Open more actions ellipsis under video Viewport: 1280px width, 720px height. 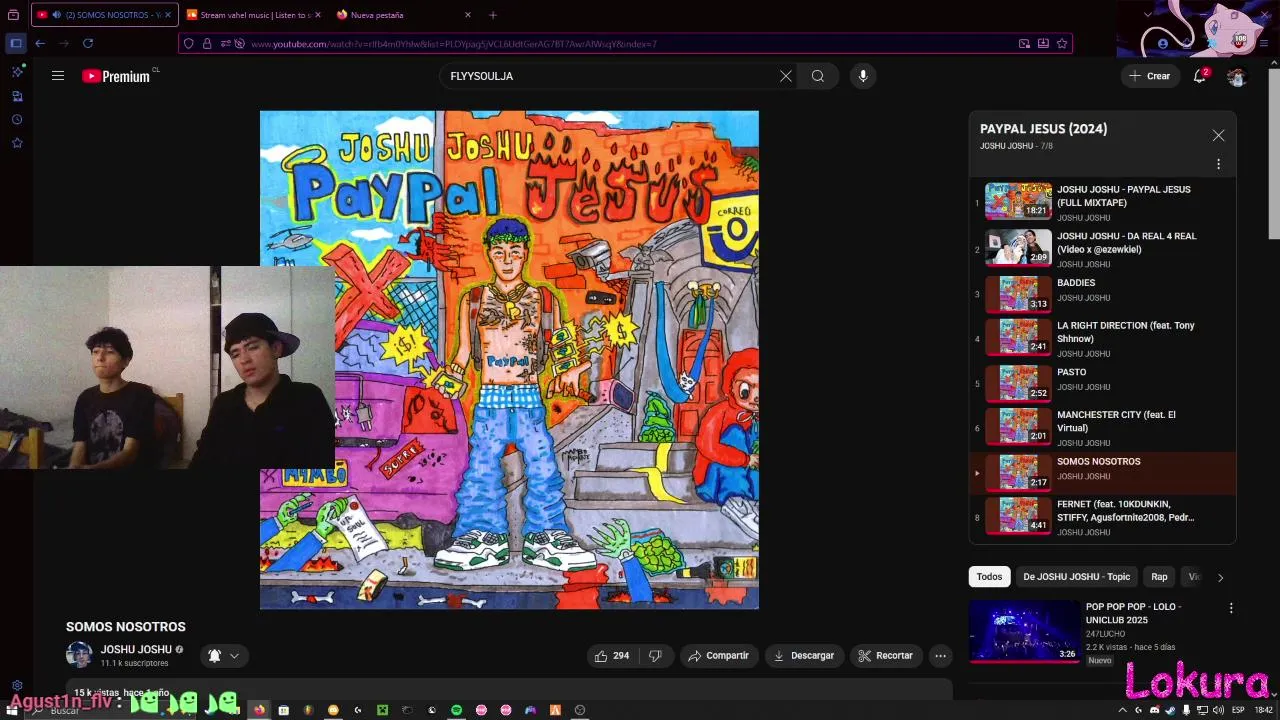pyautogui.click(x=940, y=656)
